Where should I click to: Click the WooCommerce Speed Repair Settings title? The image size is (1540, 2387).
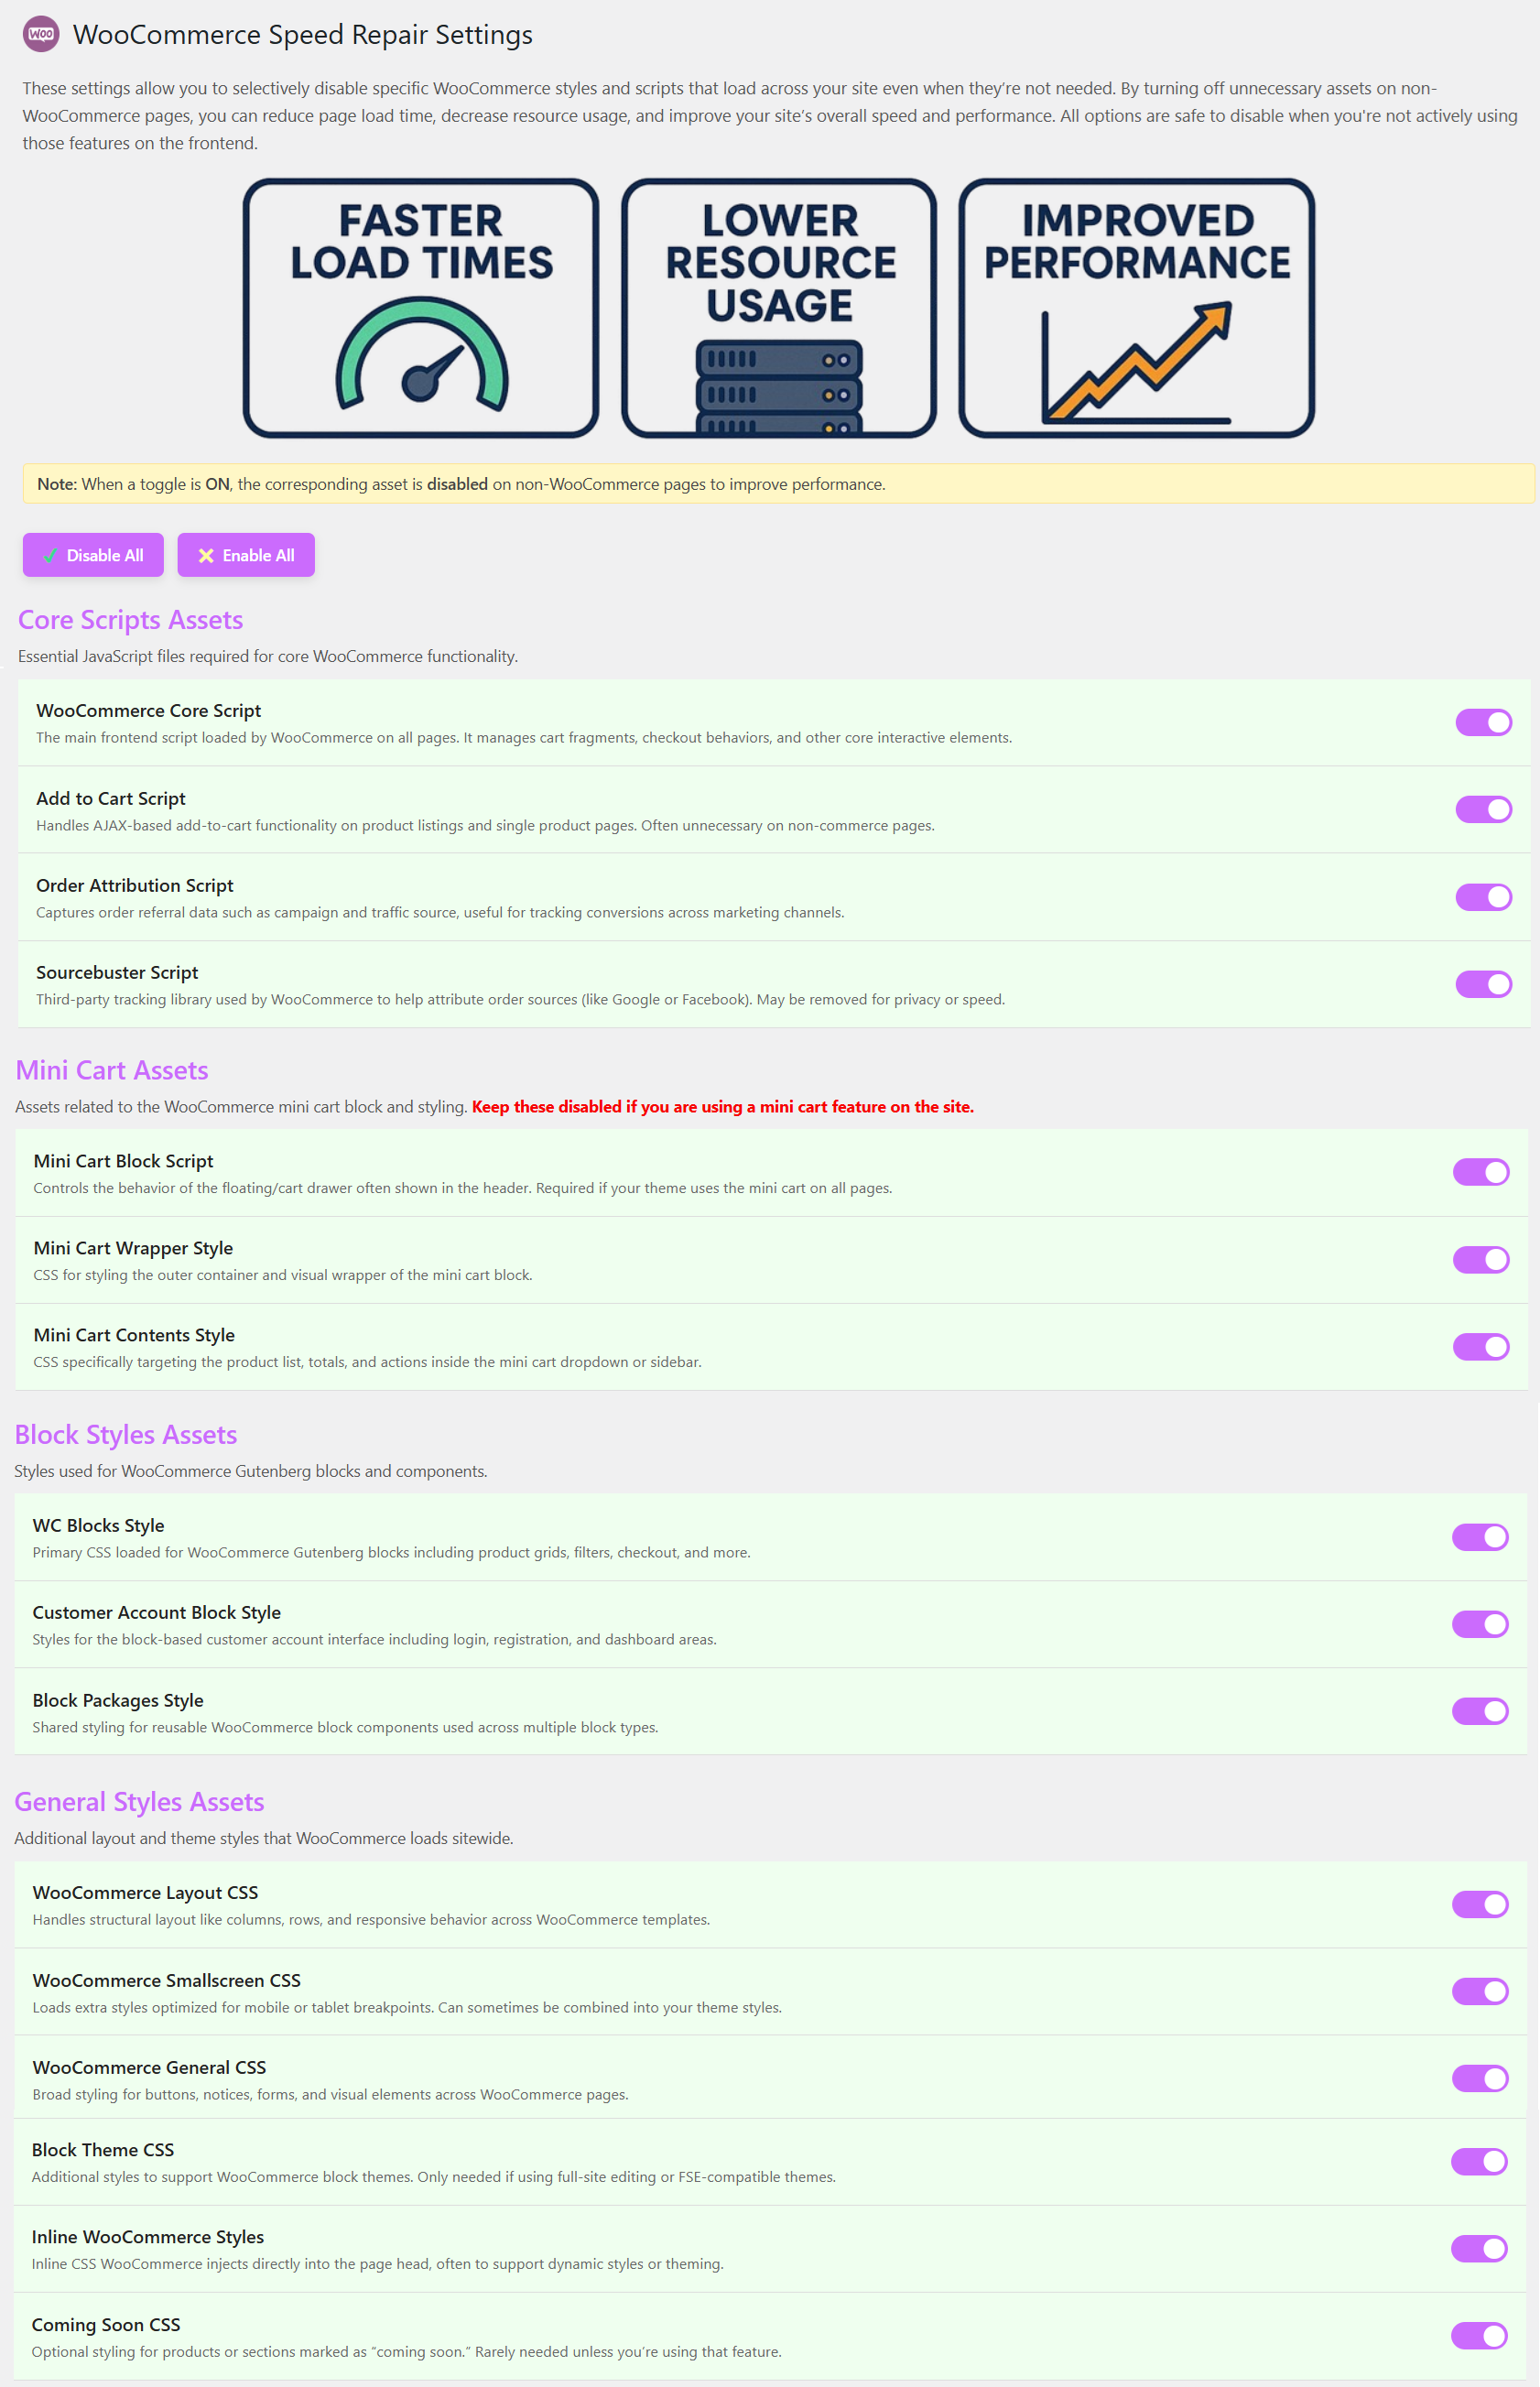302,35
